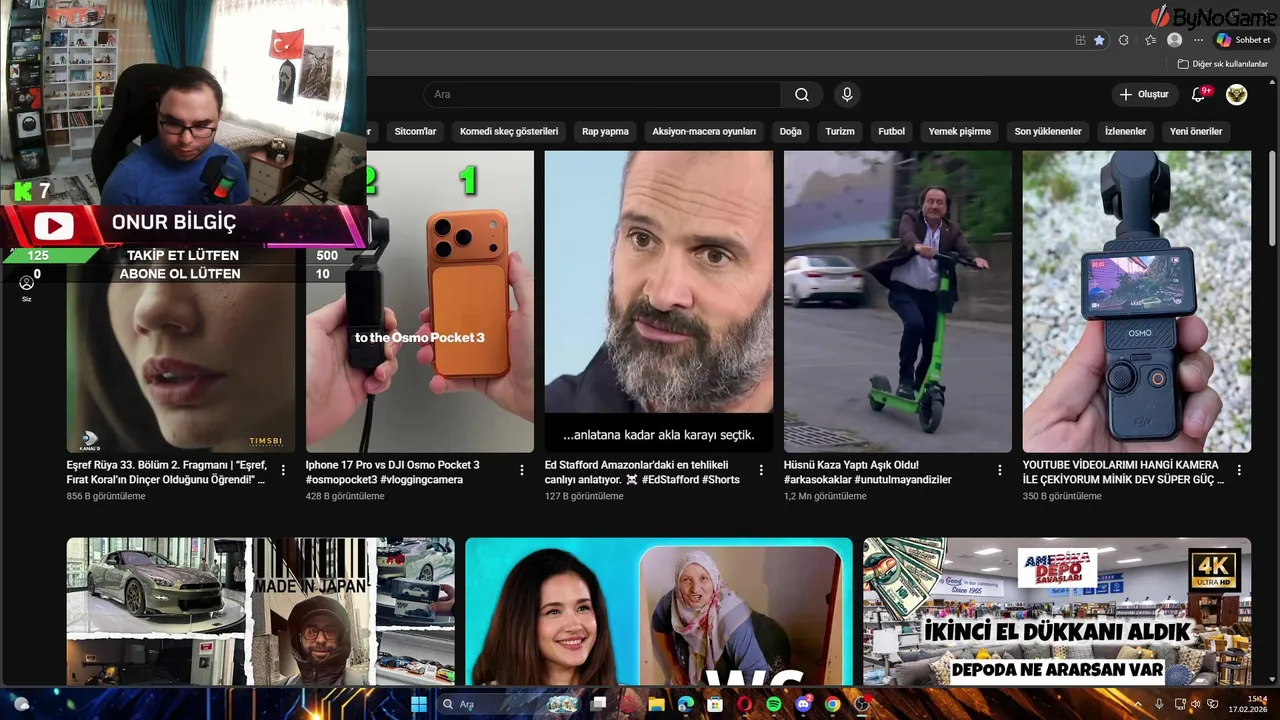Play the smiling woman and grandmother thumbnail
The height and width of the screenshot is (720, 1280).
659,612
